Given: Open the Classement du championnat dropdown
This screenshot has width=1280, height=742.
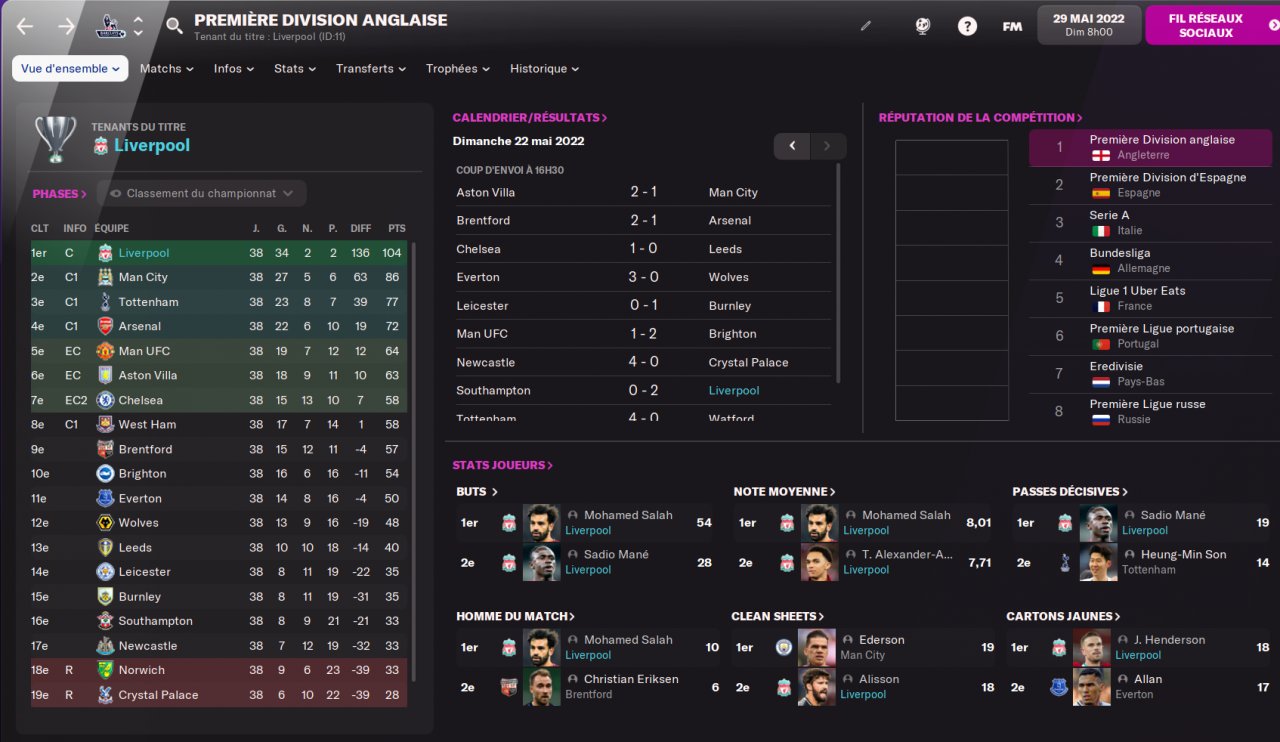Looking at the screenshot, I should (202, 193).
